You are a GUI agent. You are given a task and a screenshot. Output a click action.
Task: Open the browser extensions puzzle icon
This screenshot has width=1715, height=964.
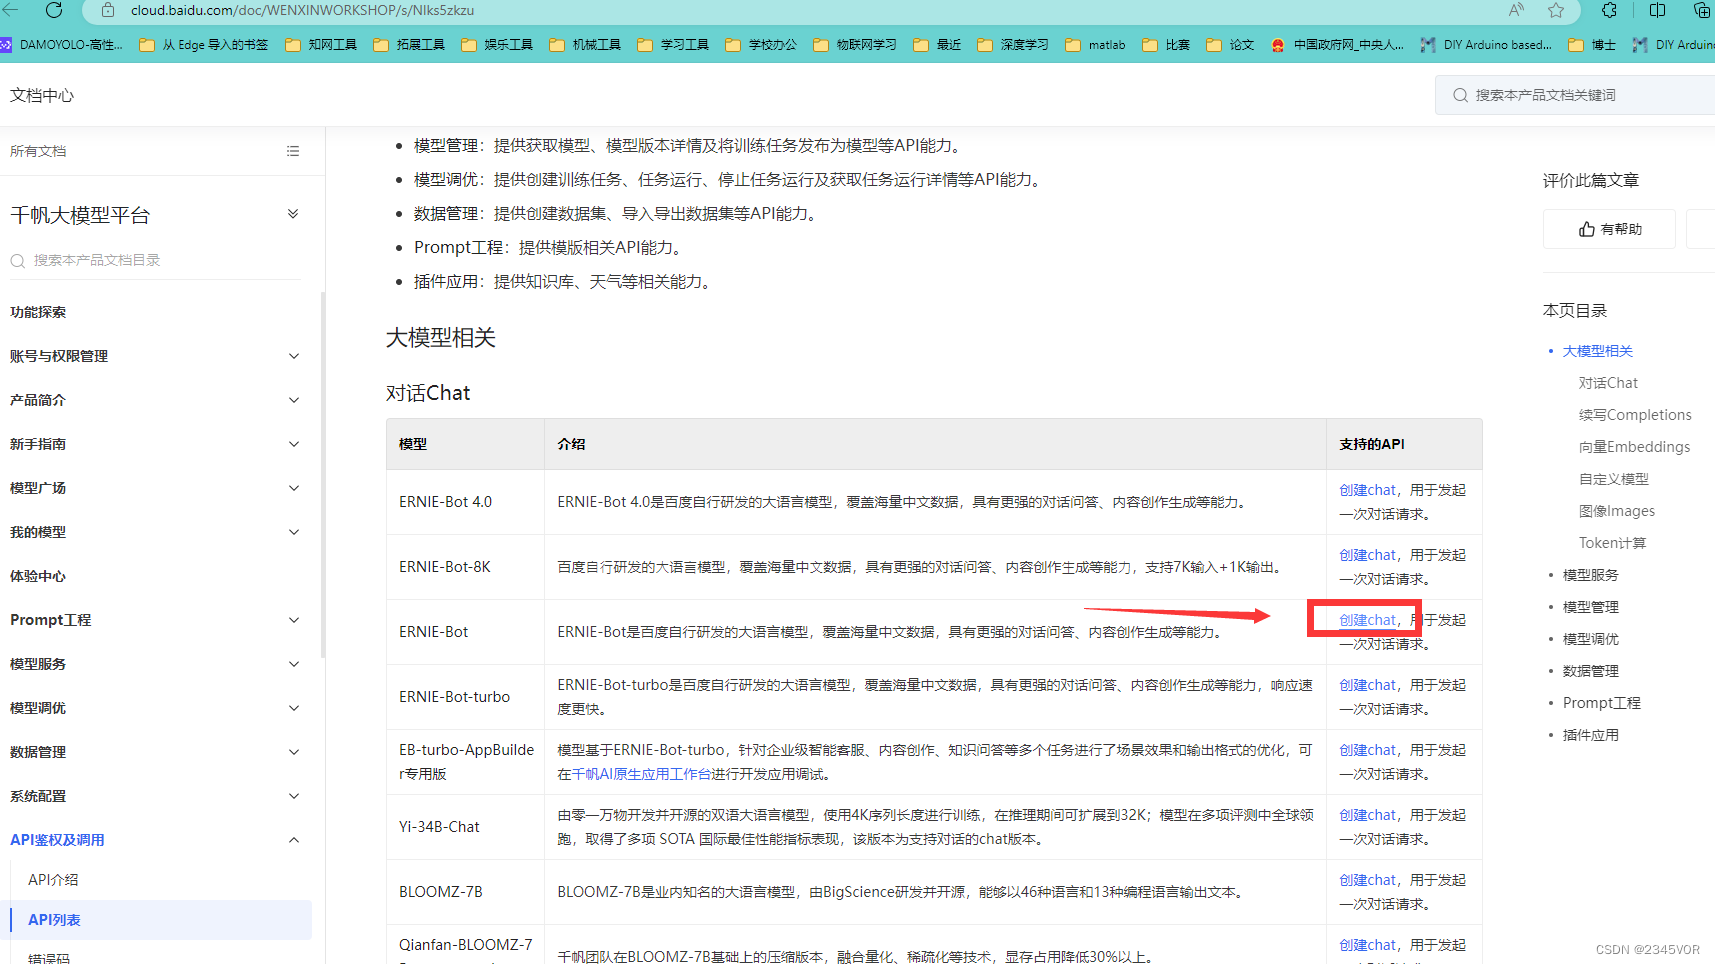click(1609, 10)
